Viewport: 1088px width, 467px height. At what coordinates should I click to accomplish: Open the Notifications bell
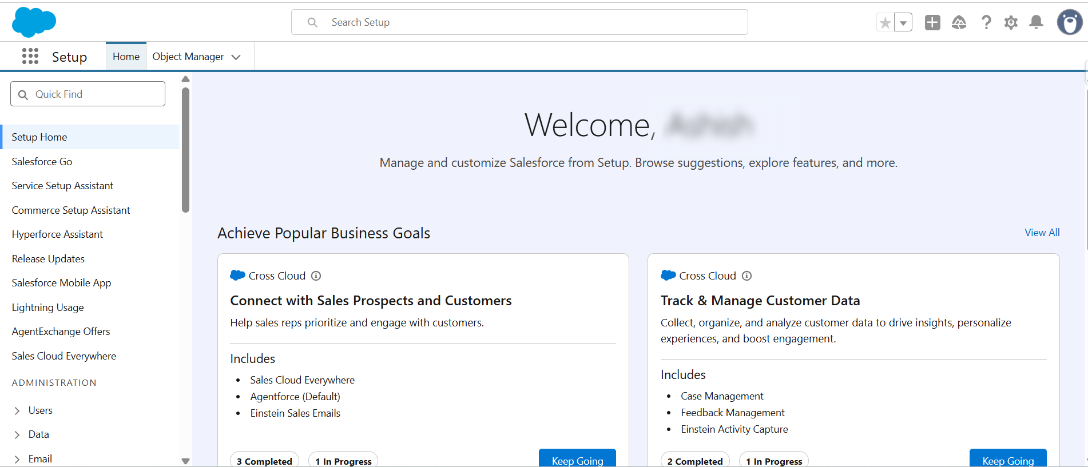coord(1036,23)
